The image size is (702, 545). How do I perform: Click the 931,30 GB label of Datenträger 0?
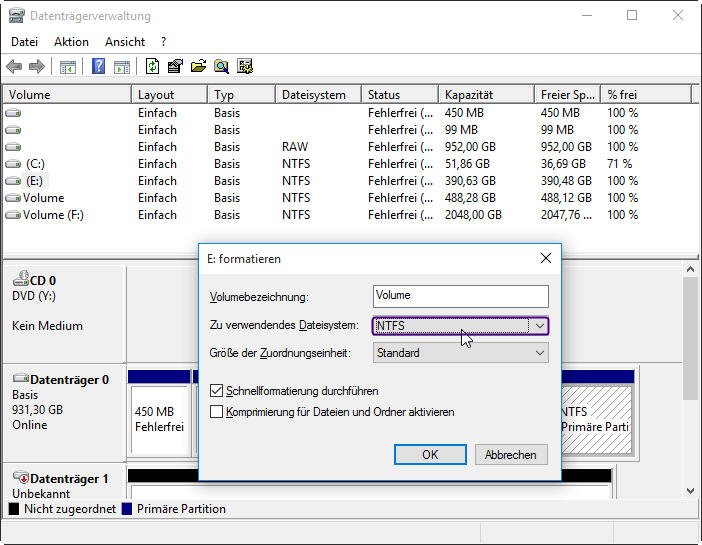[38, 410]
